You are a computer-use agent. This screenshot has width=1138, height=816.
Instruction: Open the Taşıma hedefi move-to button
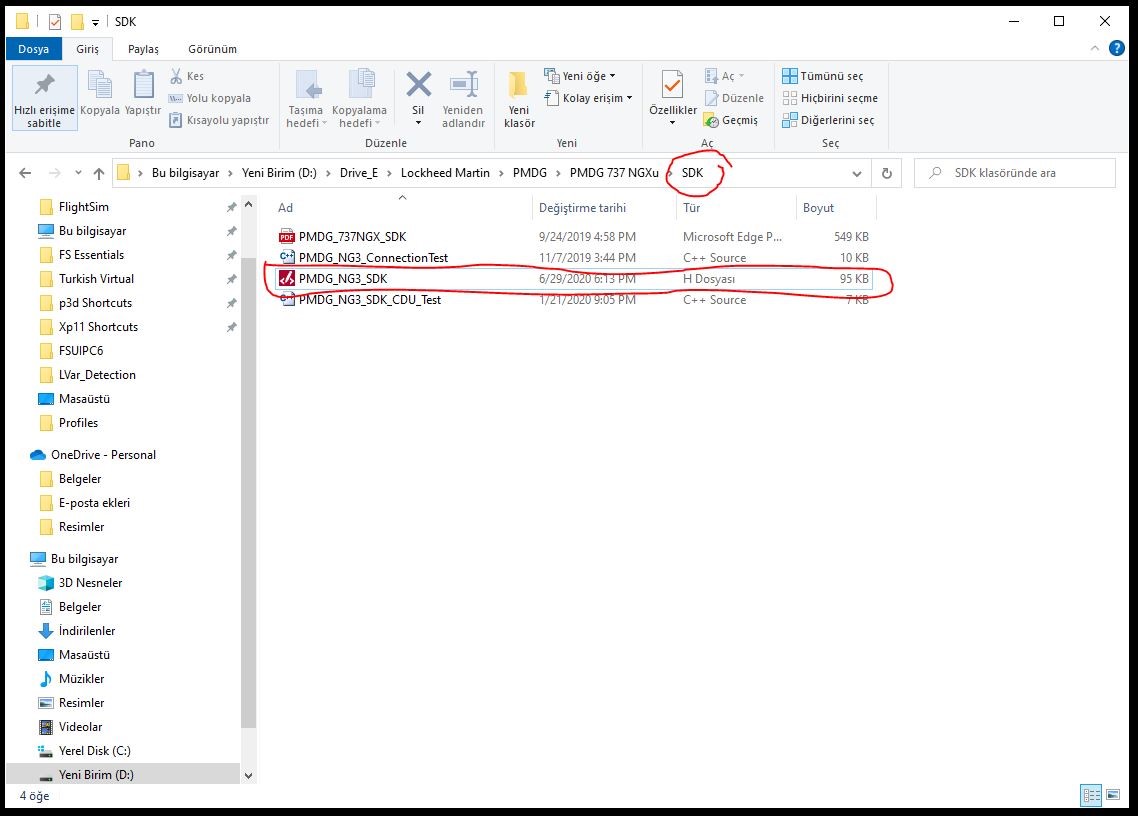306,99
